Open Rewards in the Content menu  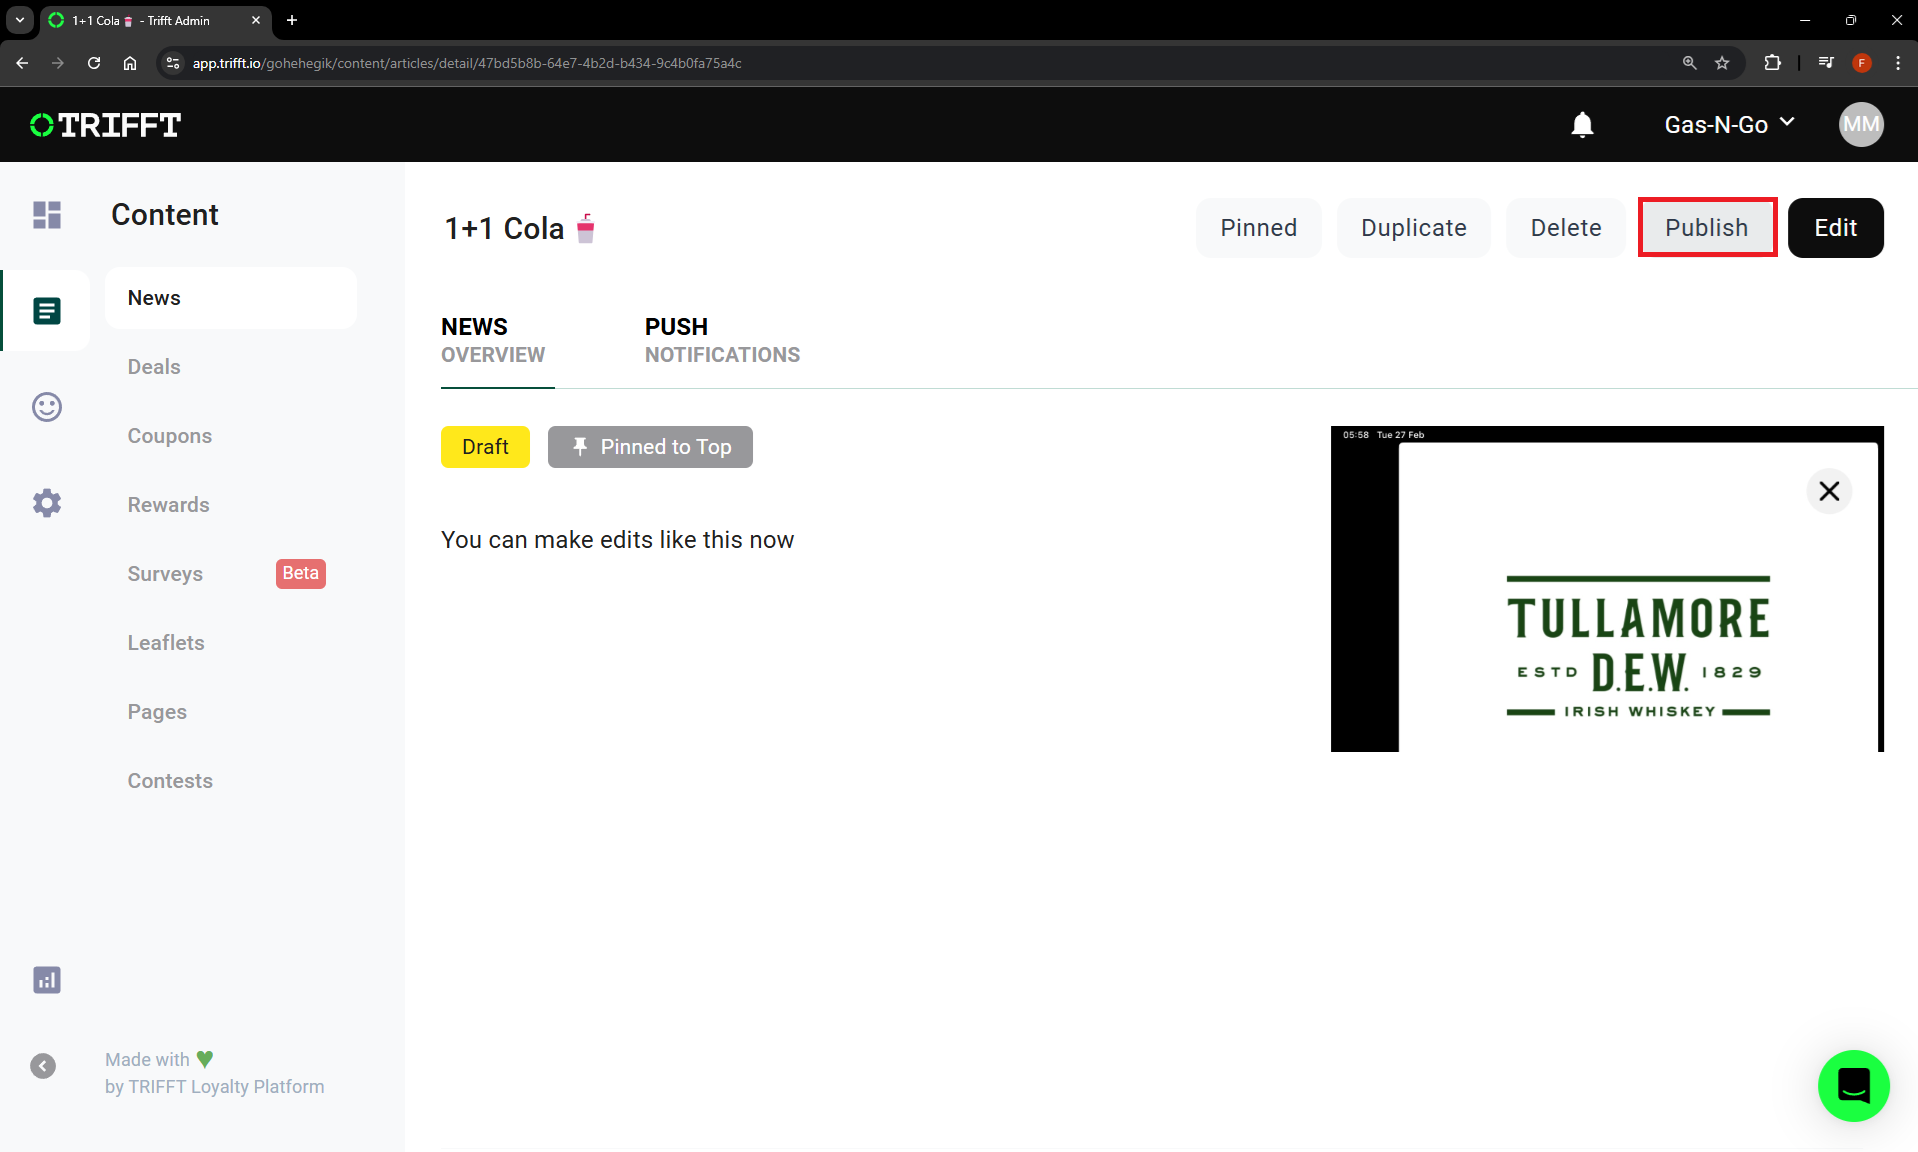point(168,505)
